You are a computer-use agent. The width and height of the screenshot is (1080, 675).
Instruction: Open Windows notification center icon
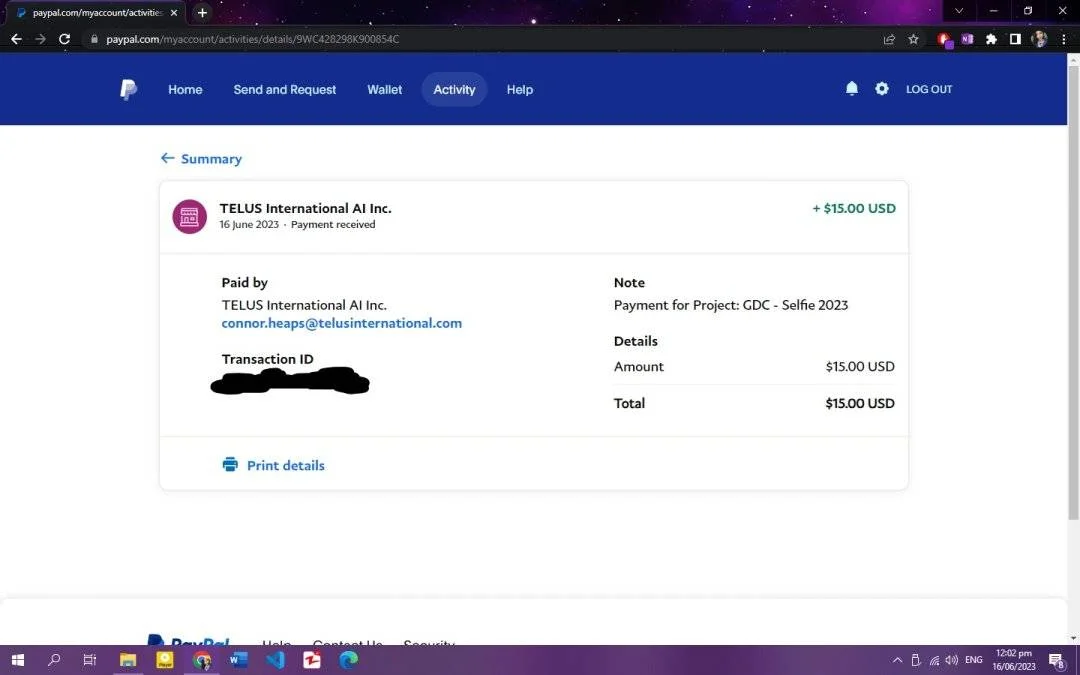[x=1057, y=660]
